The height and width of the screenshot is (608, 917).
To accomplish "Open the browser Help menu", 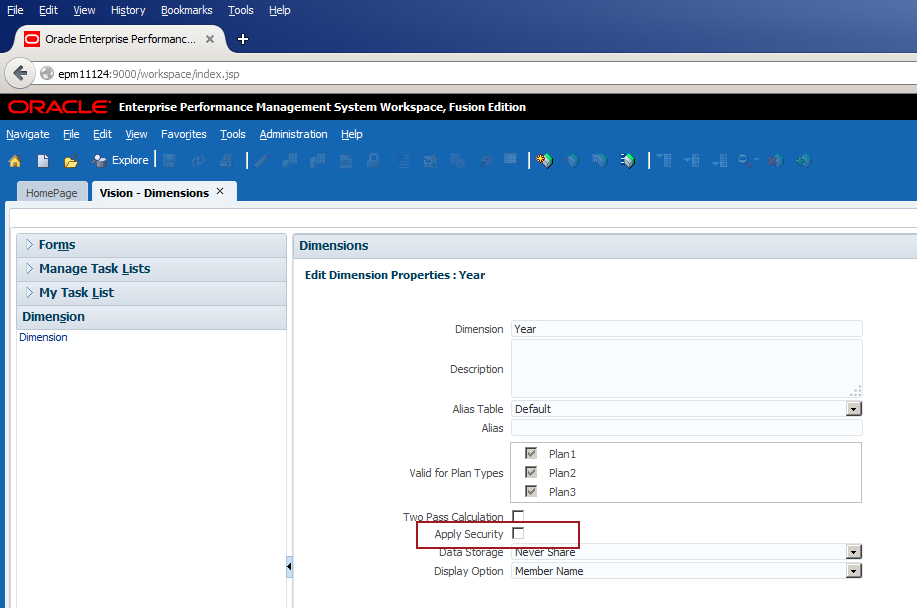I will tap(280, 10).
